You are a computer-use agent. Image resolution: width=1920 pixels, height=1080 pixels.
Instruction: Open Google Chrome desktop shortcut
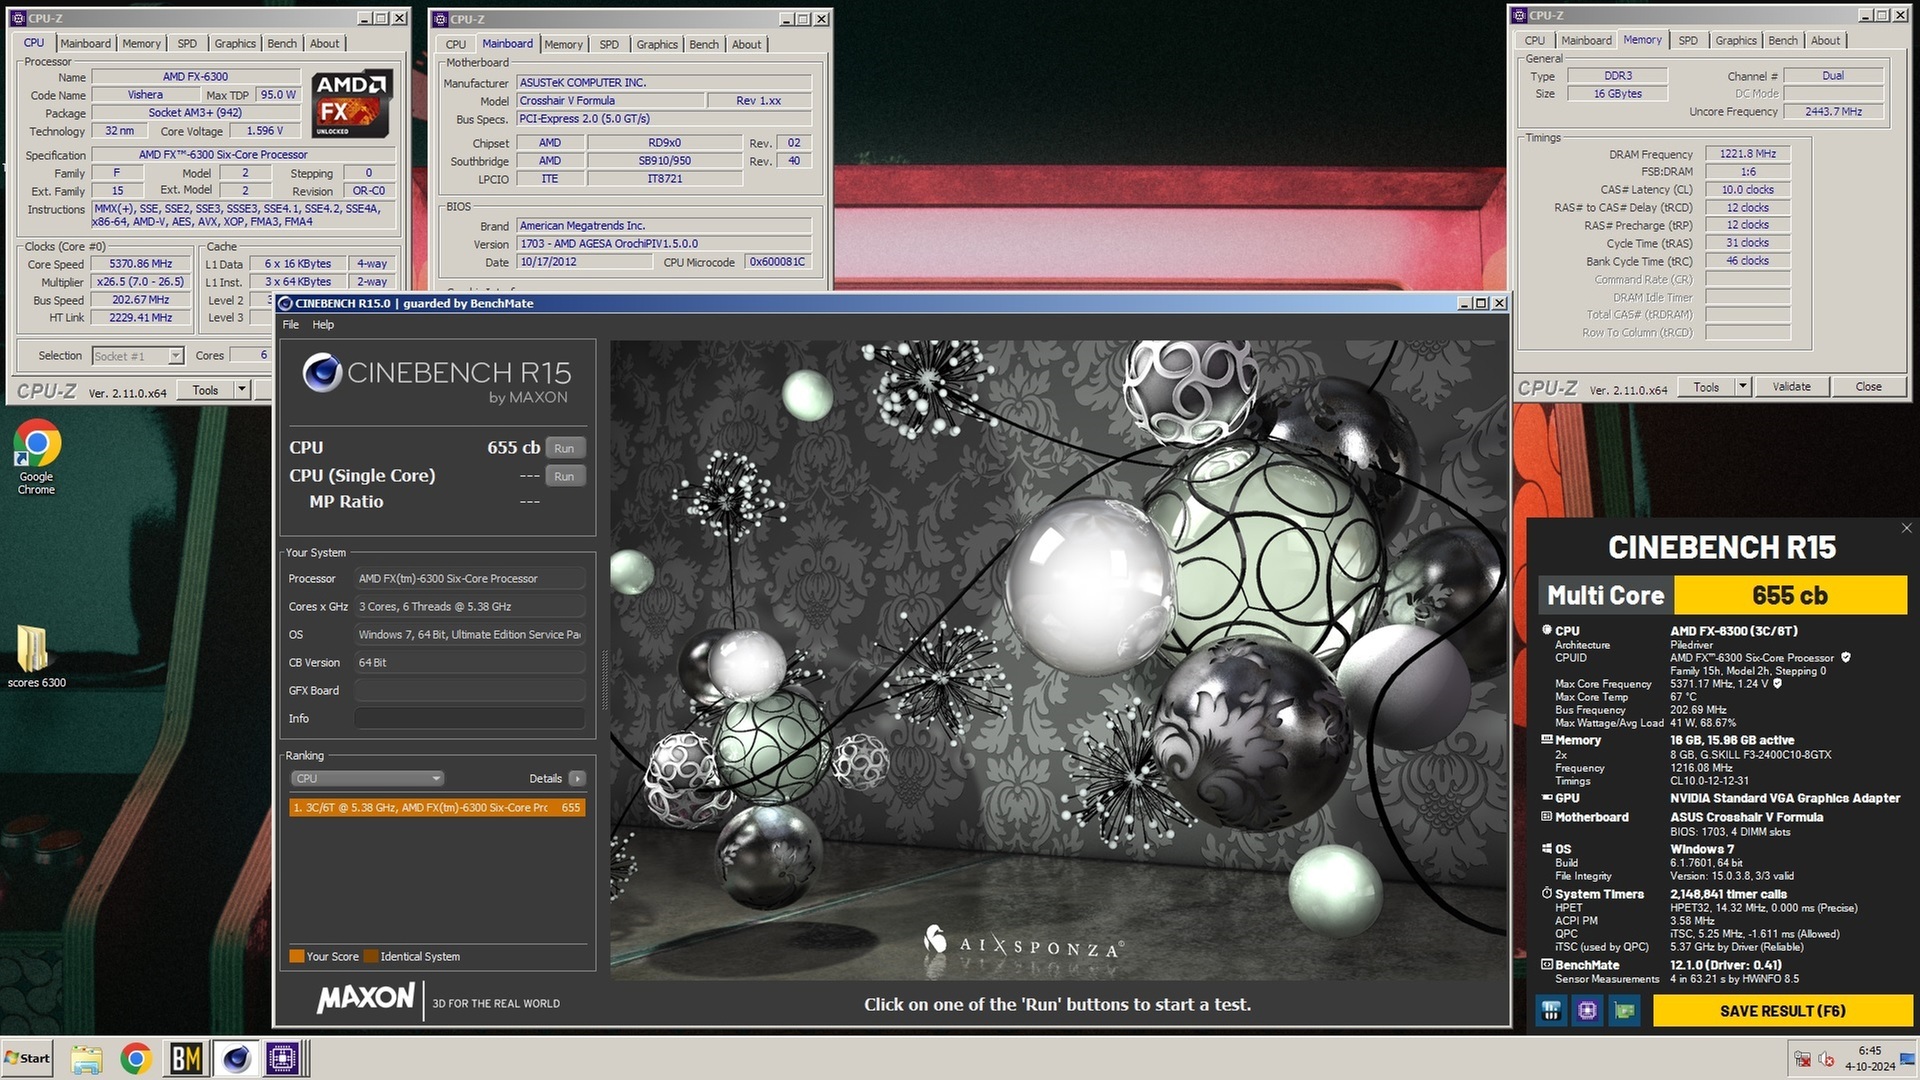36,457
